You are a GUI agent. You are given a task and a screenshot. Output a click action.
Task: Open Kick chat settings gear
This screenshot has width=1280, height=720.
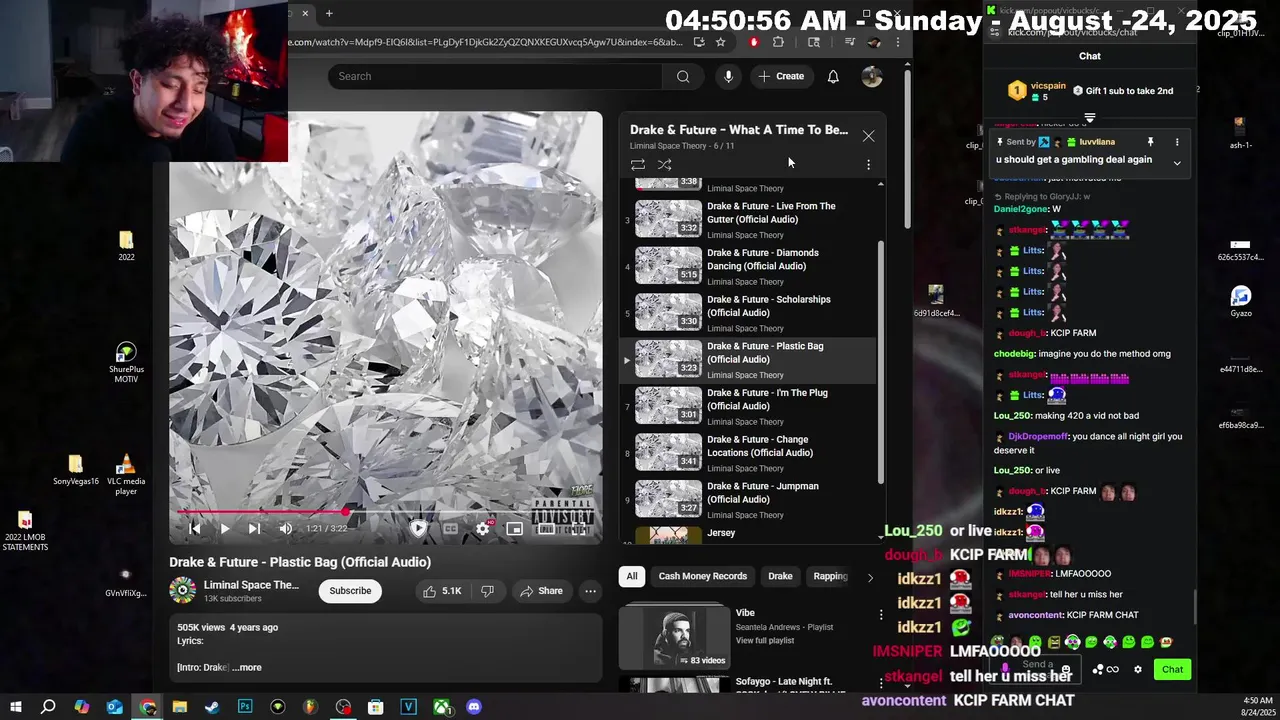pyautogui.click(x=1137, y=670)
